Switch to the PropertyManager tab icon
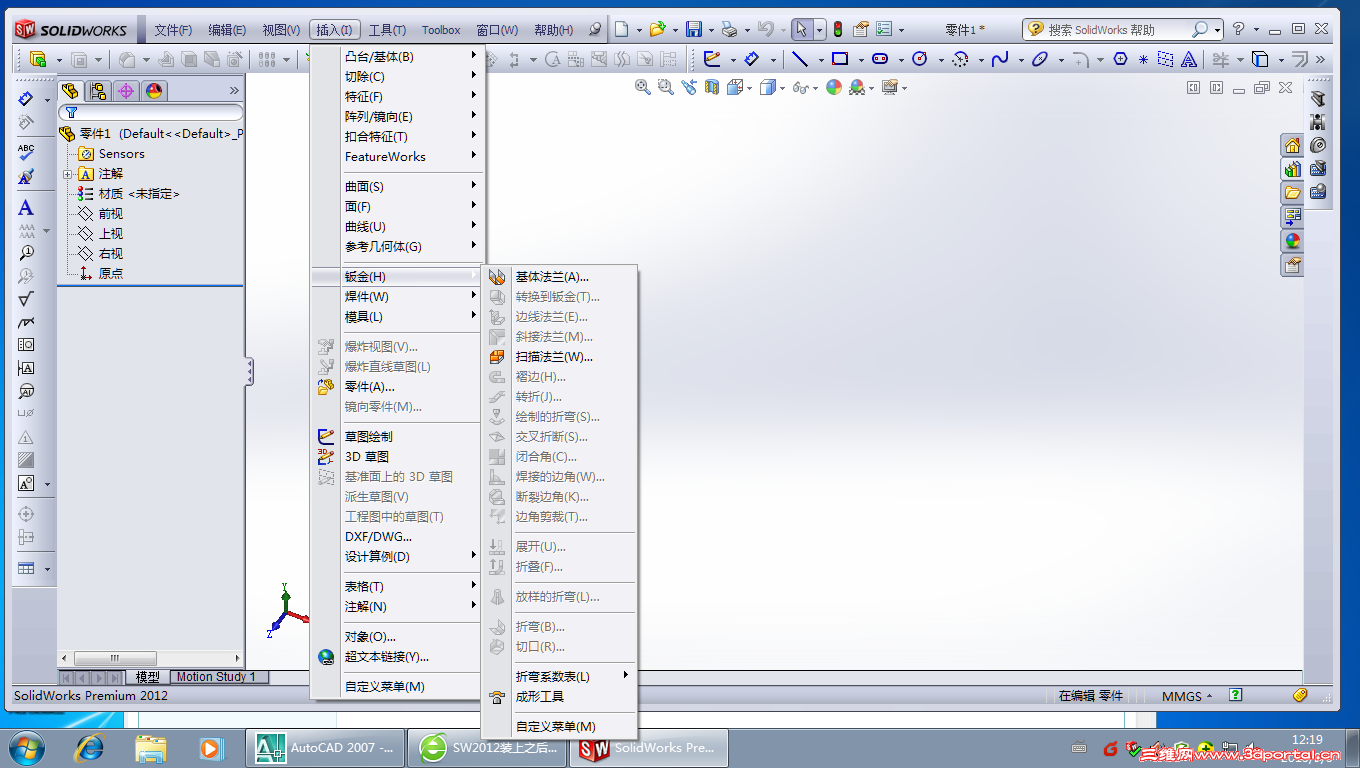The width and height of the screenshot is (1360, 768). coord(98,91)
